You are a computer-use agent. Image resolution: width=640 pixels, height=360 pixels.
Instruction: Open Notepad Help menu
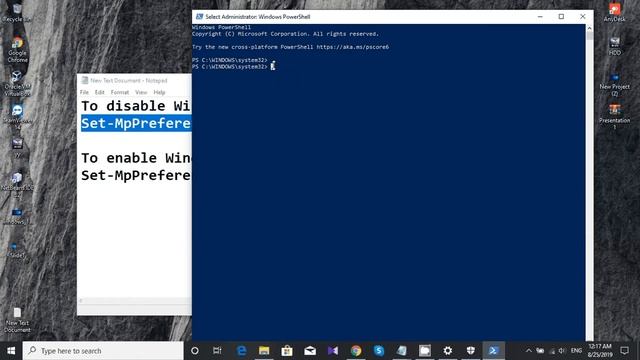click(x=159, y=92)
